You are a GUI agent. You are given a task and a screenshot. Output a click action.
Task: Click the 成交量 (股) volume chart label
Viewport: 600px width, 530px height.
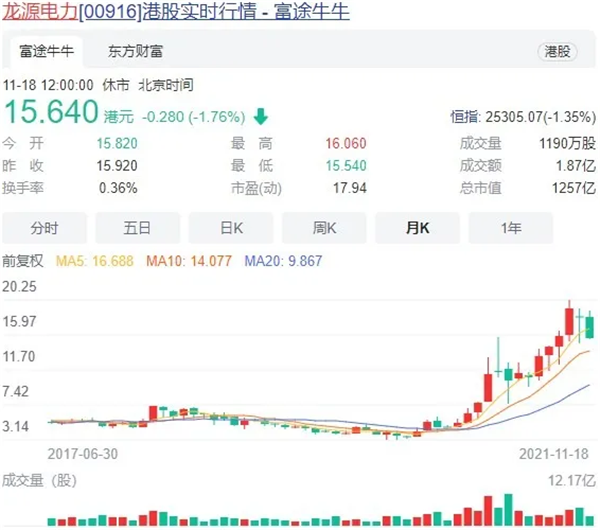pyautogui.click(x=39, y=480)
